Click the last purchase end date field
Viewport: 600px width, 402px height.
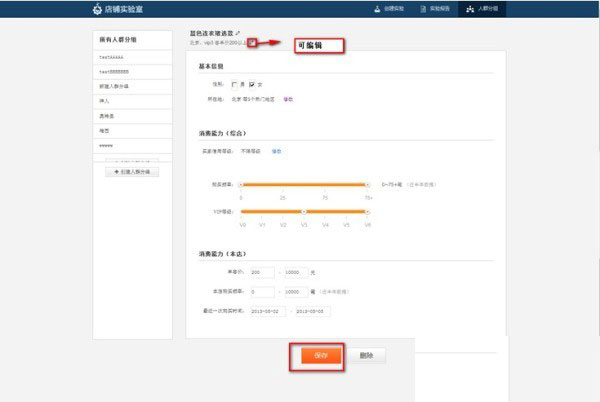pyautogui.click(x=313, y=311)
